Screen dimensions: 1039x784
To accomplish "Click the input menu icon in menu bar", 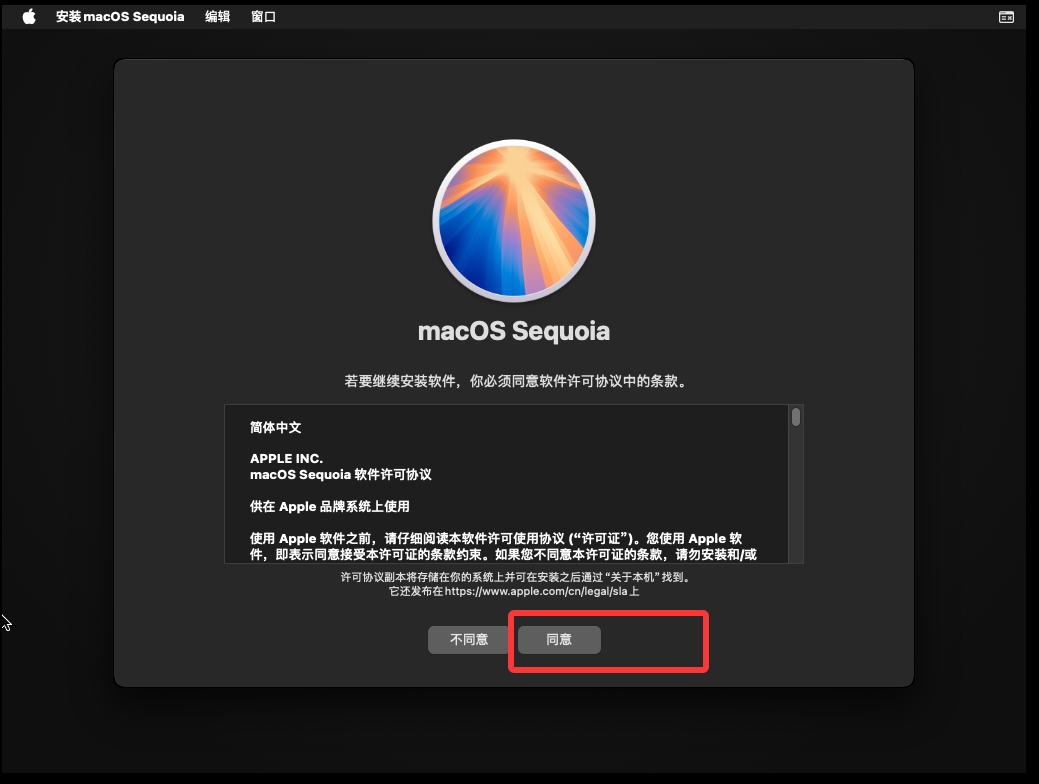I will pyautogui.click(x=1006, y=17).
